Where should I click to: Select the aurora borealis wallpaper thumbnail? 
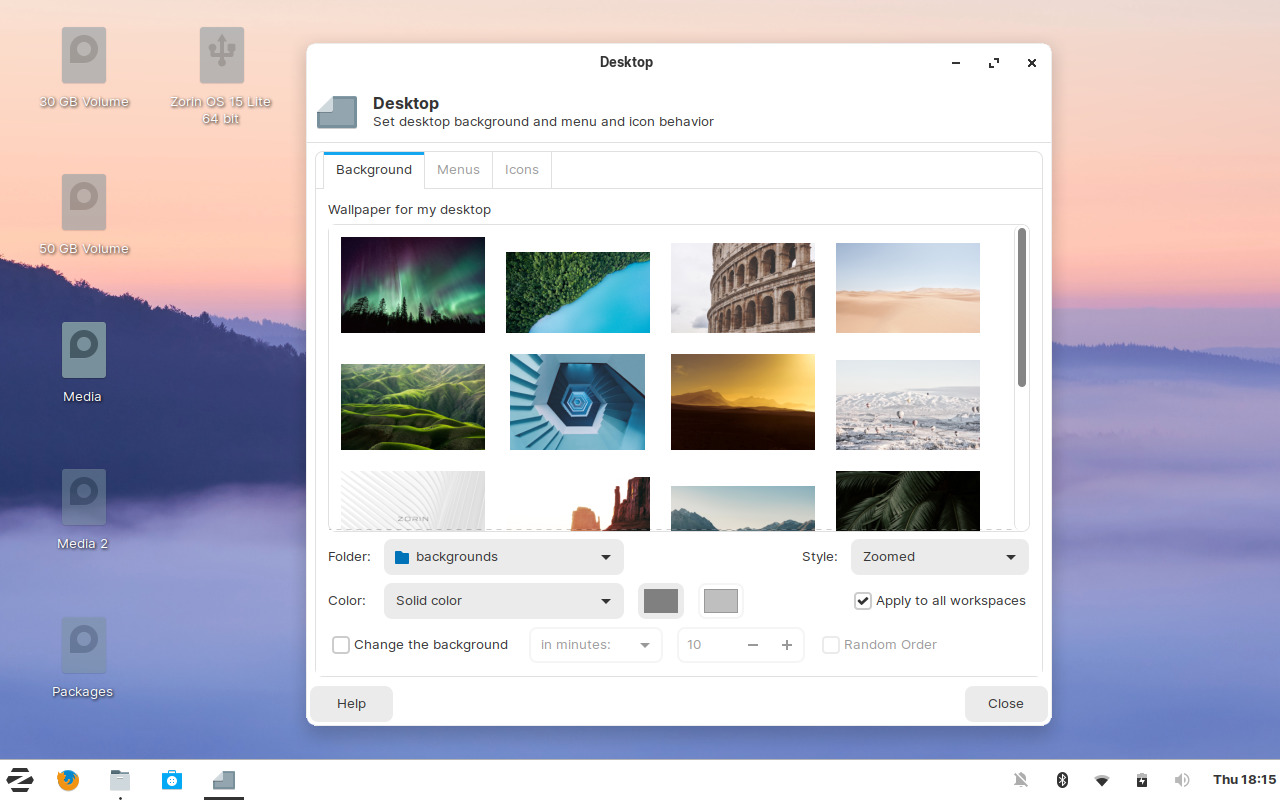click(x=412, y=284)
